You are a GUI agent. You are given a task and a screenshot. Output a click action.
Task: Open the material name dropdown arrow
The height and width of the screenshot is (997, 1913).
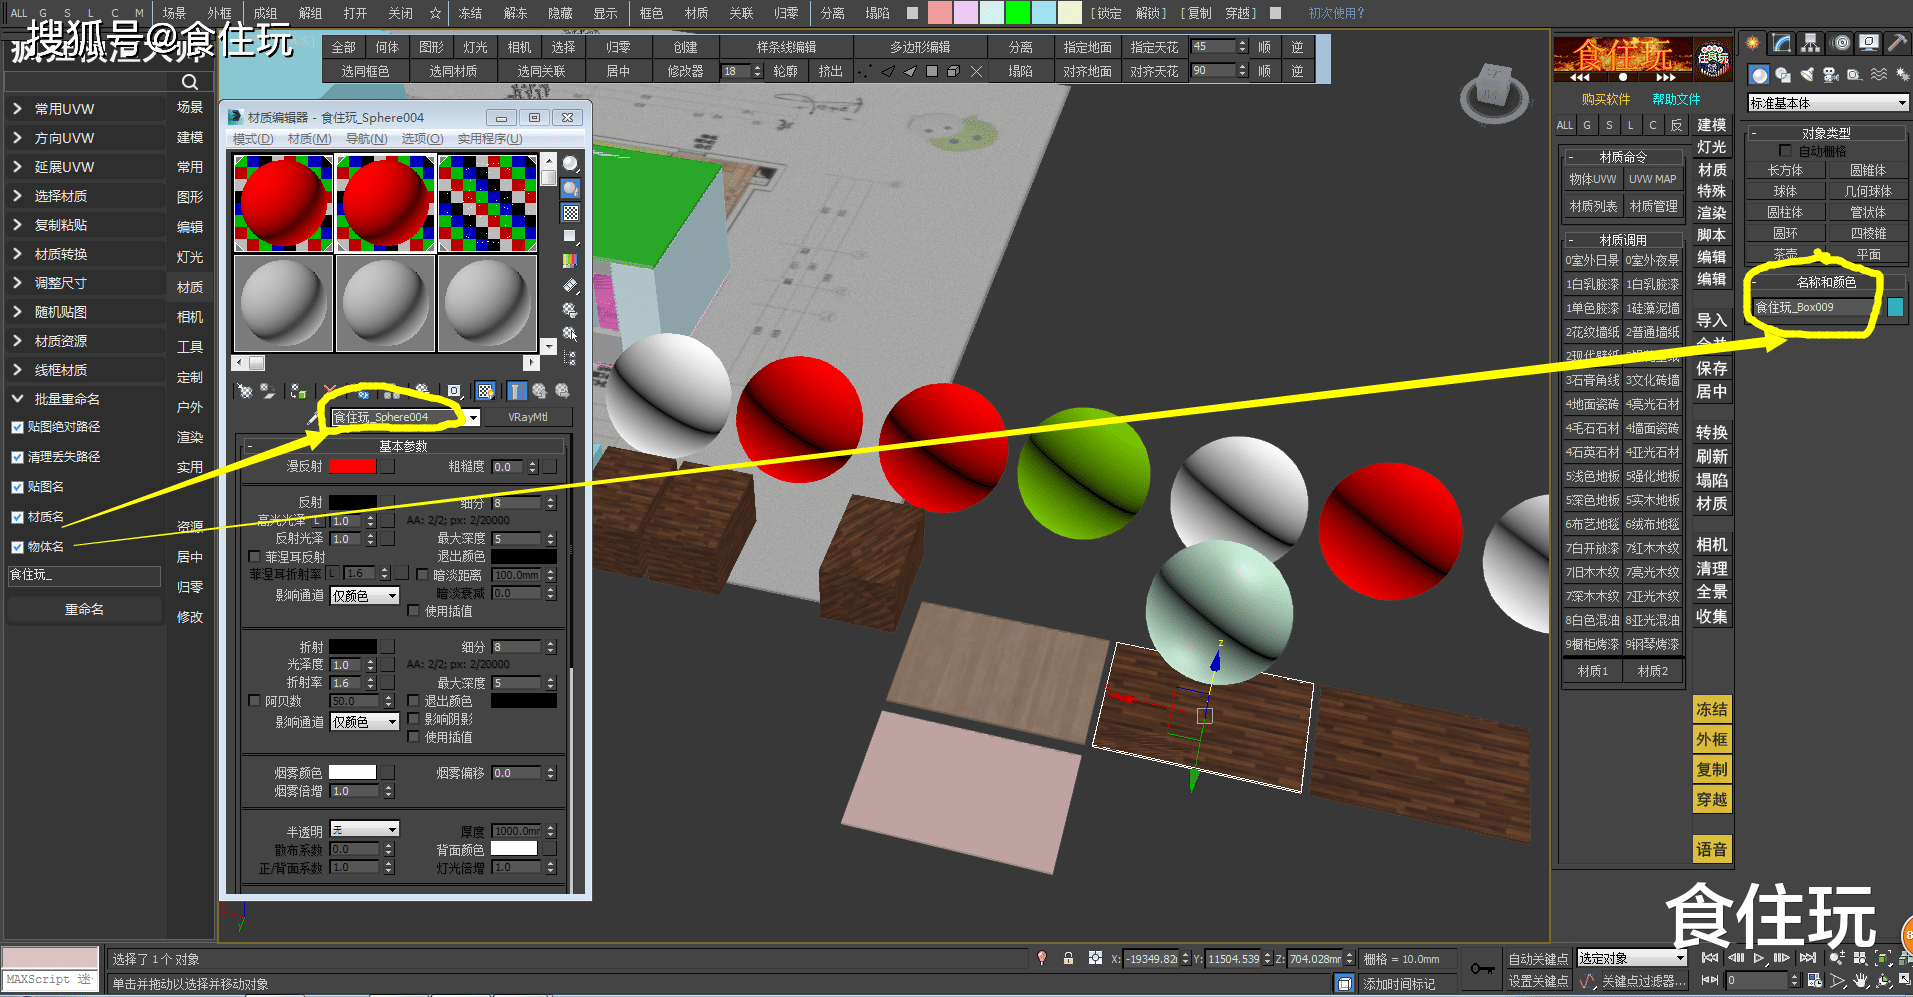pos(473,418)
